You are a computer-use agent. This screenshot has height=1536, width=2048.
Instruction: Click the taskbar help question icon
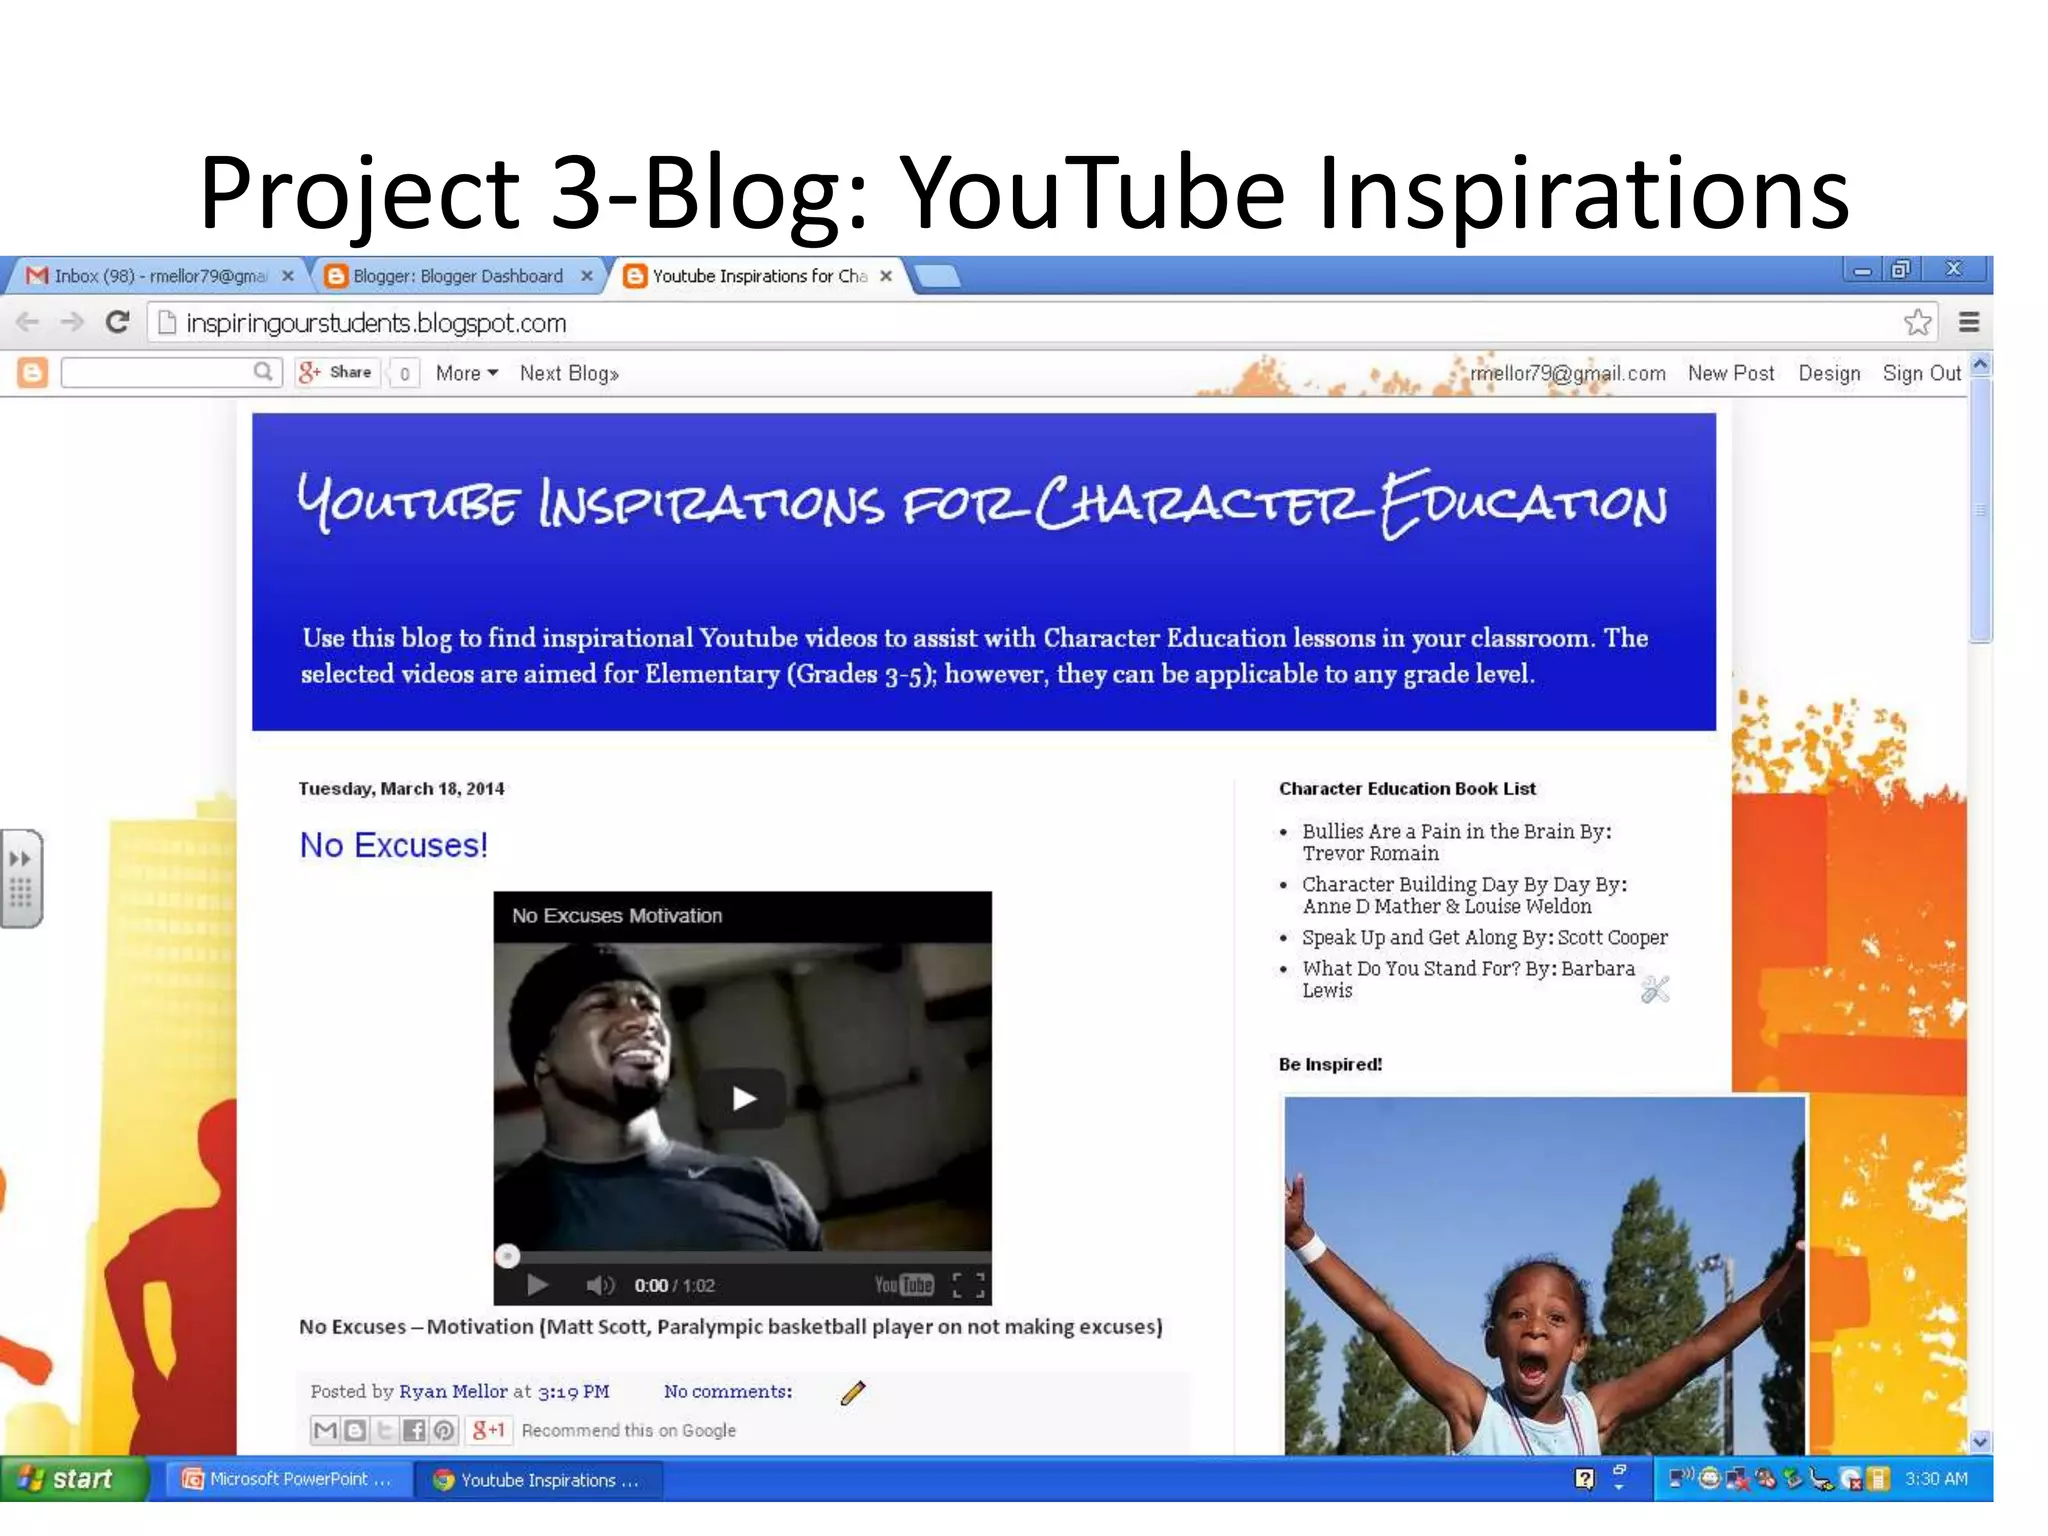click(1584, 1478)
